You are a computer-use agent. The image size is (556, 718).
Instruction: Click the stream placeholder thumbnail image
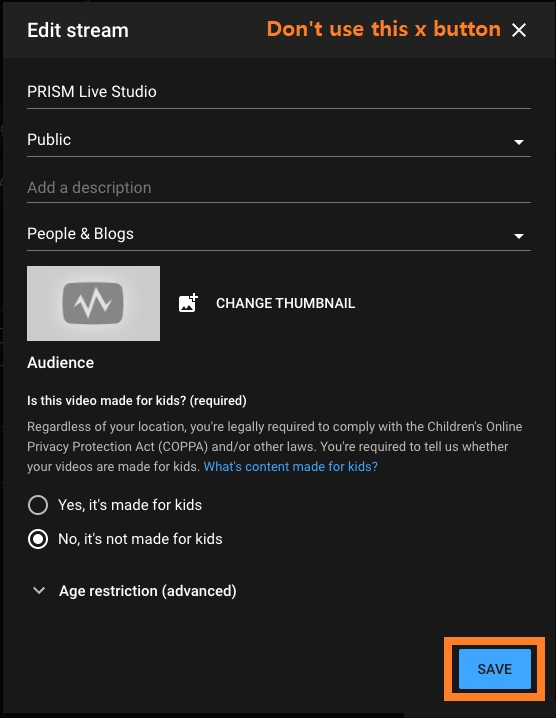pos(93,303)
